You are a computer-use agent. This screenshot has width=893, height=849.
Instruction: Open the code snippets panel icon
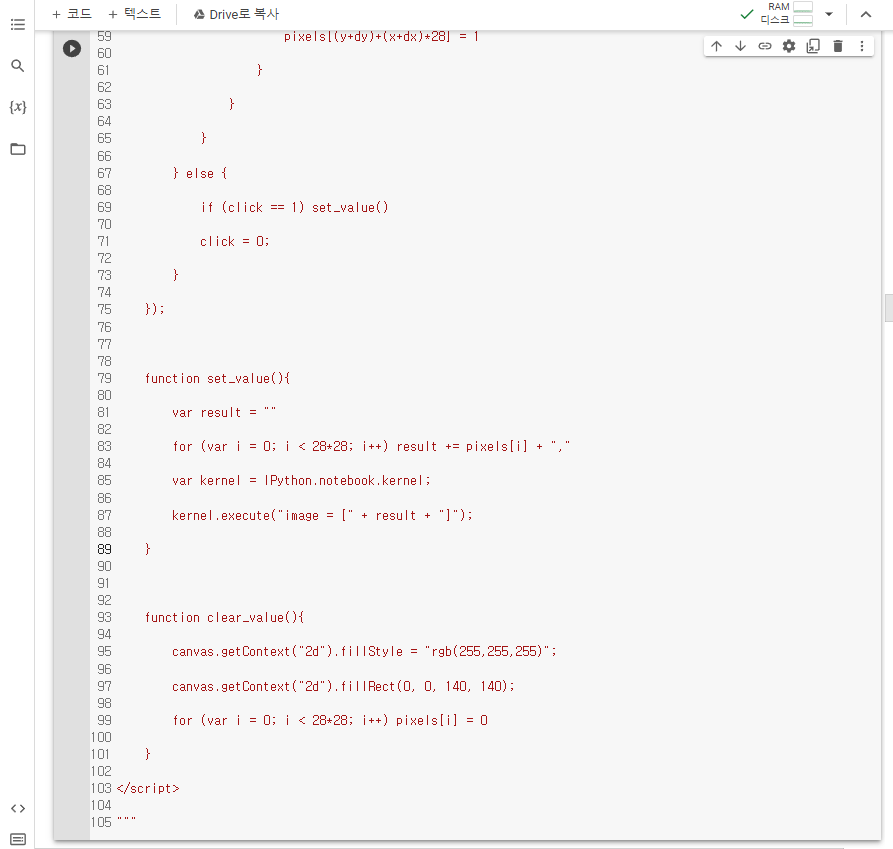18,809
